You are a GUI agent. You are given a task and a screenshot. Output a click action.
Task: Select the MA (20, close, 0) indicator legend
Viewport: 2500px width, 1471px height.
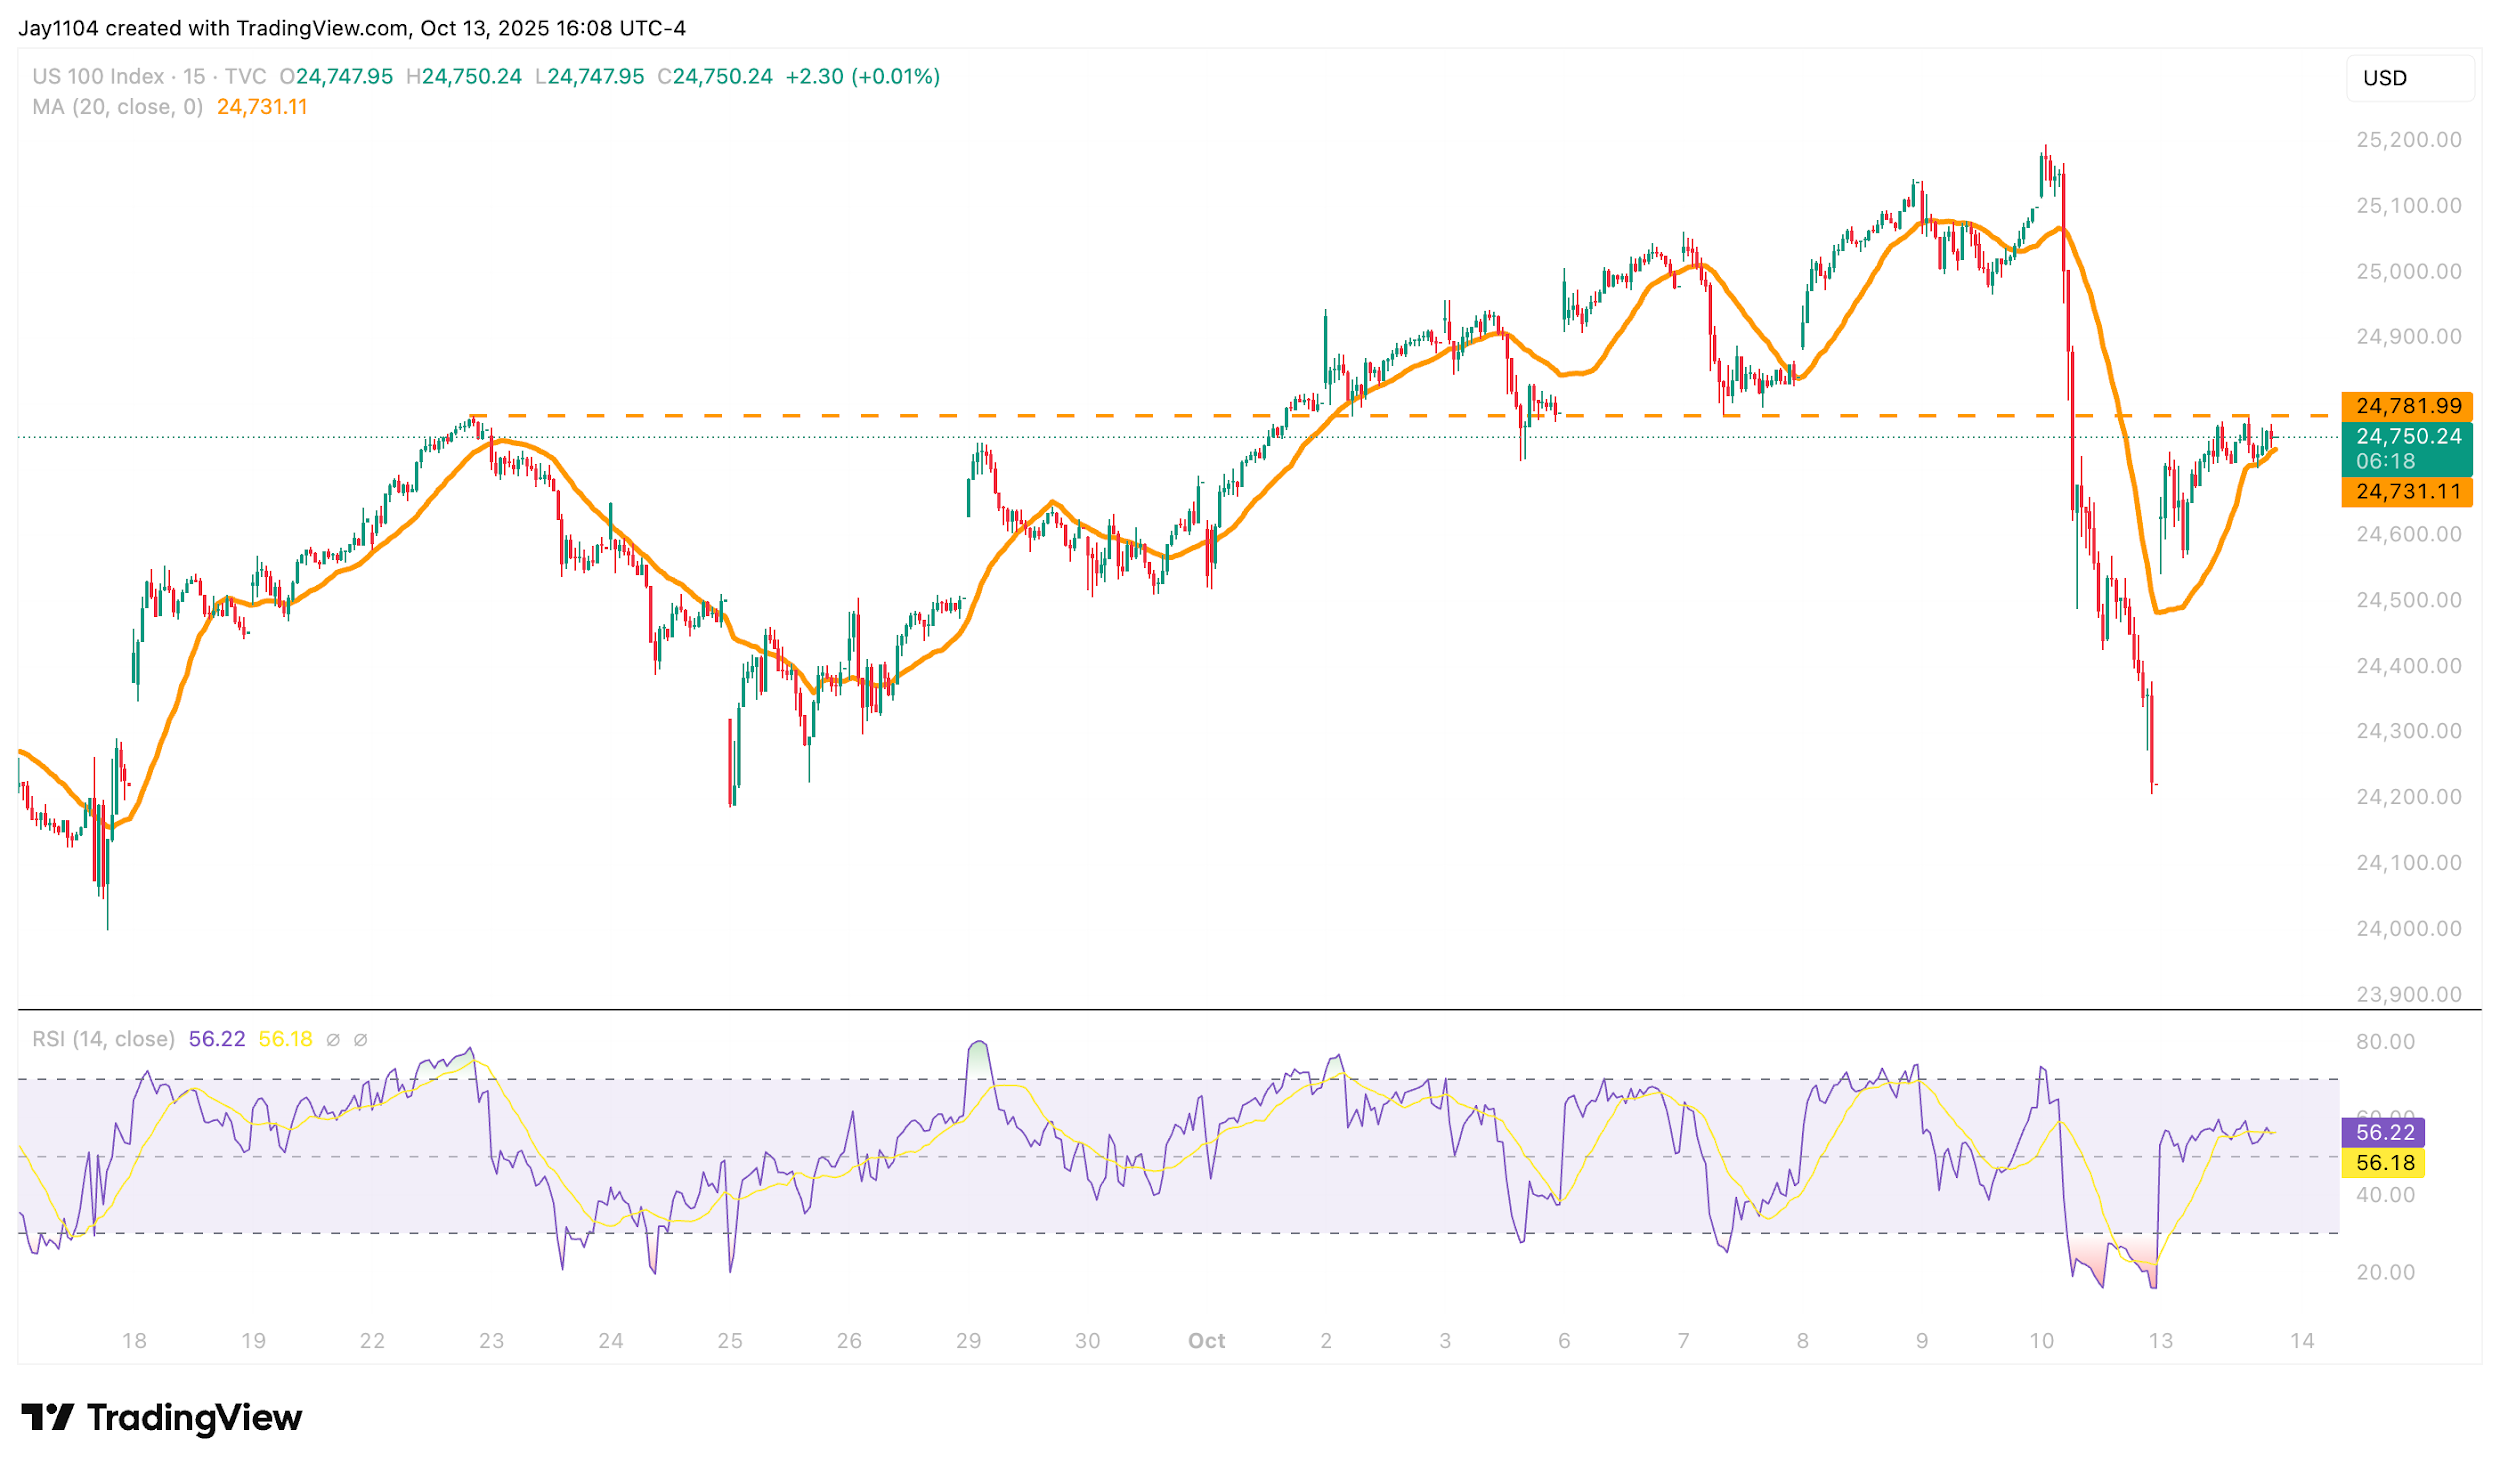[x=117, y=107]
